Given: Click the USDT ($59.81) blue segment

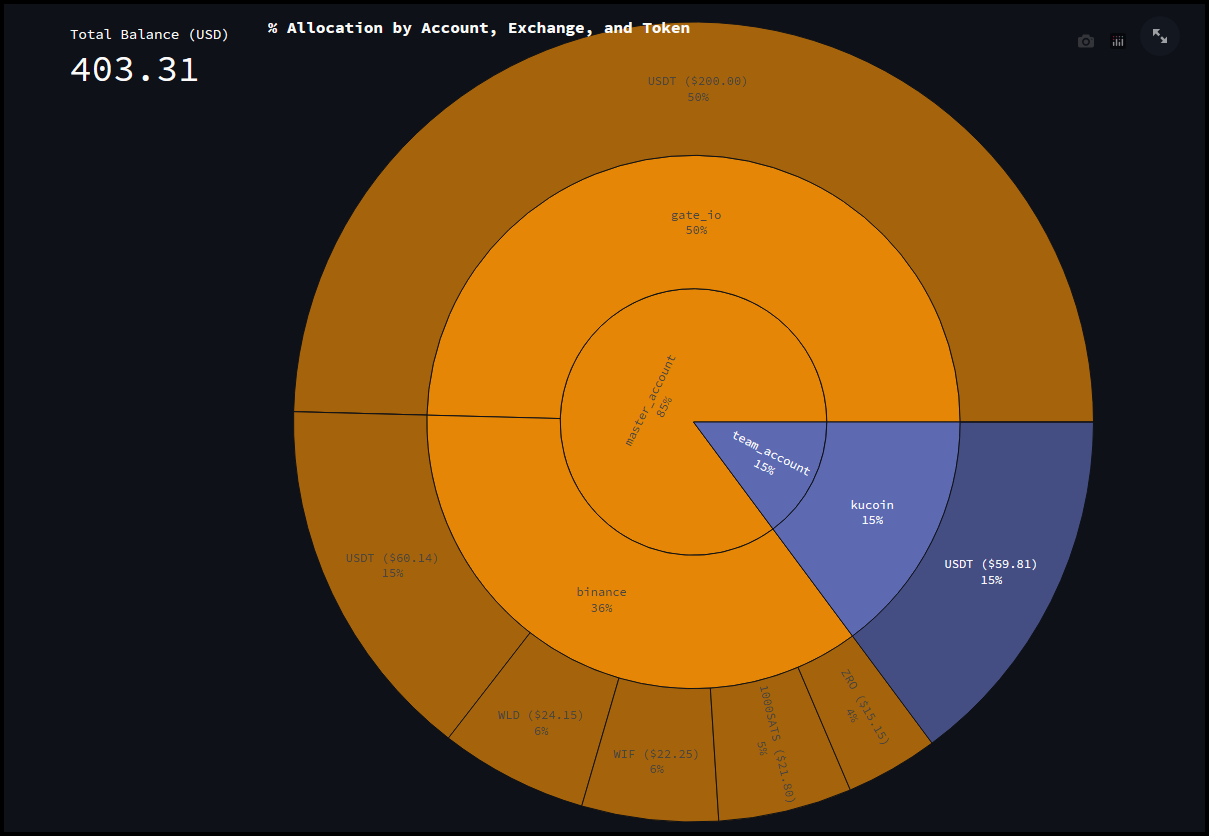Looking at the screenshot, I should pos(990,571).
